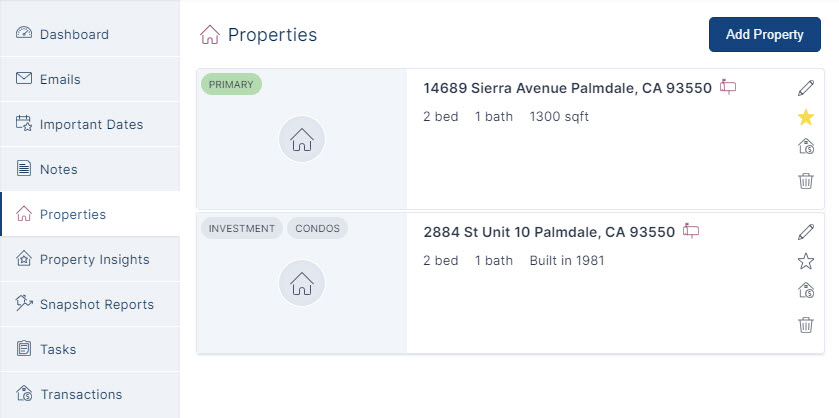Click the Sierra Avenue property photo placeholder

click(301, 139)
